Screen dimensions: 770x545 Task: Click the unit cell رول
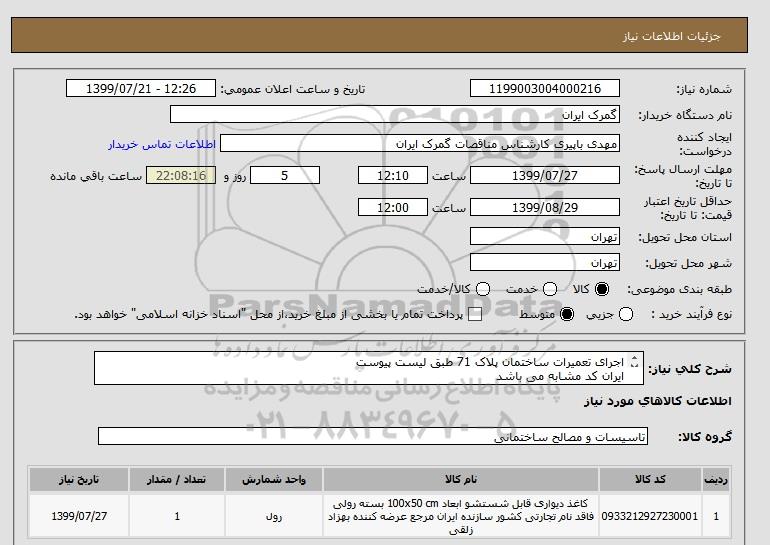(274, 516)
